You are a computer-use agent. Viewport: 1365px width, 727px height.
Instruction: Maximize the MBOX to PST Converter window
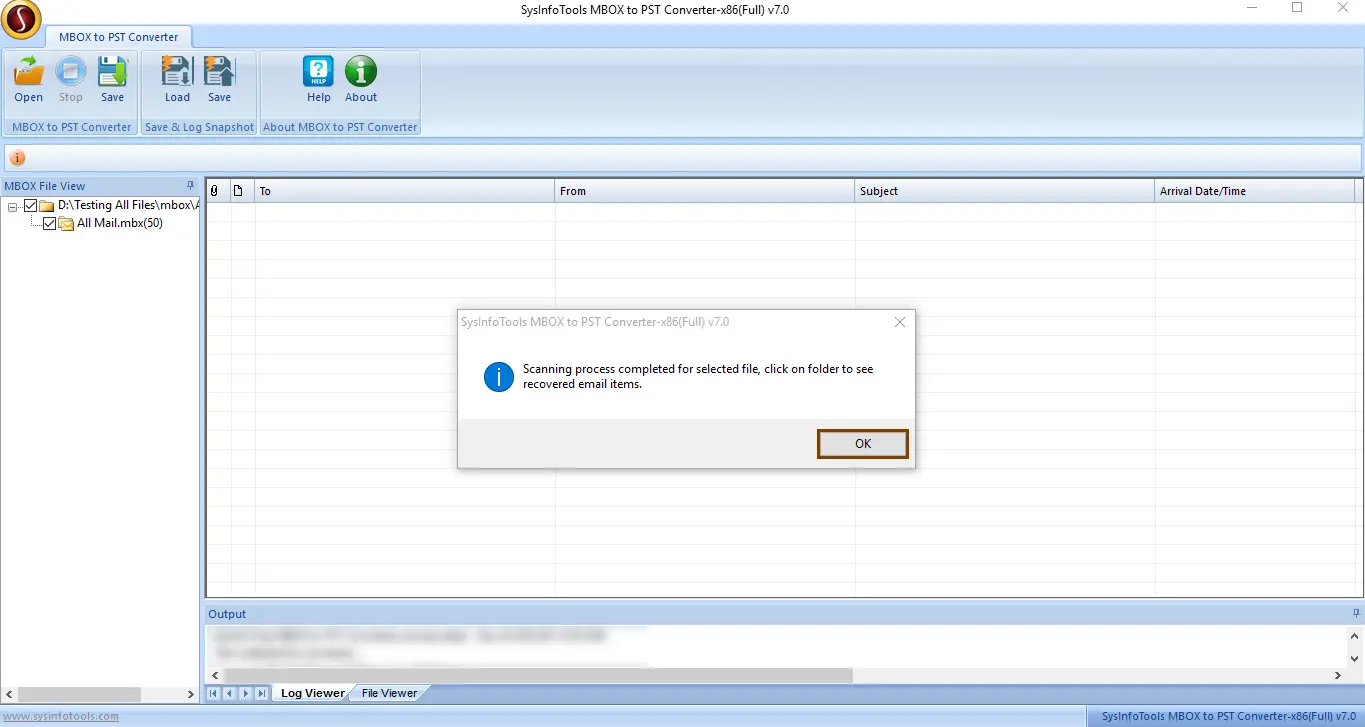coord(1297,8)
